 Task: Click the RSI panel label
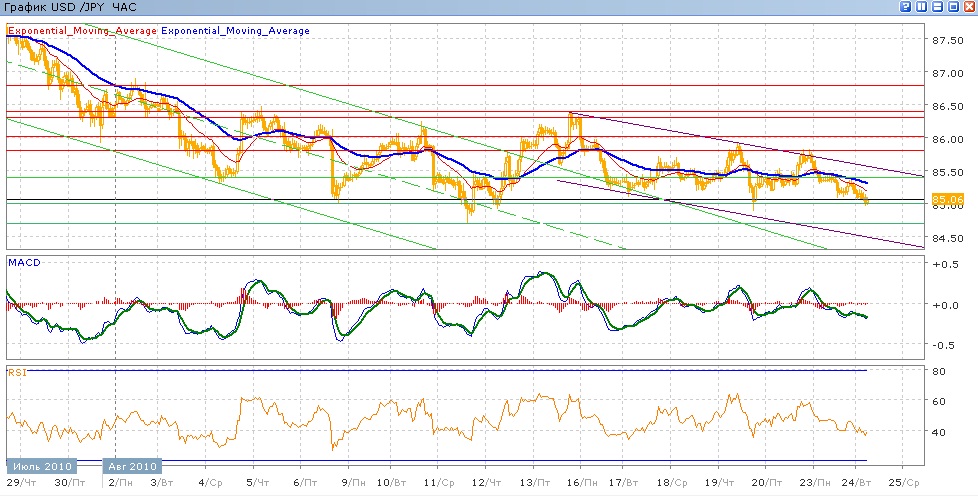(x=16, y=373)
